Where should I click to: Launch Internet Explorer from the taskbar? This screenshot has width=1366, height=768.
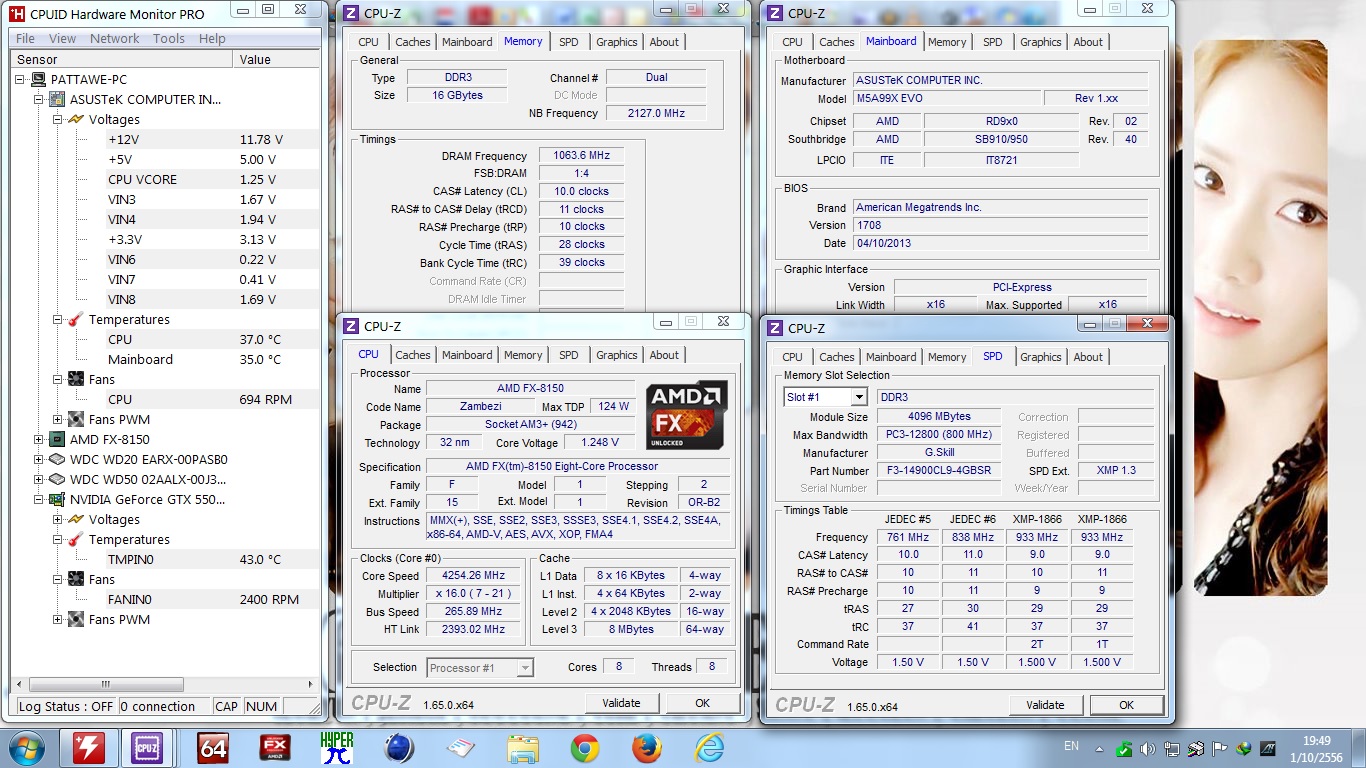pyautogui.click(x=709, y=748)
